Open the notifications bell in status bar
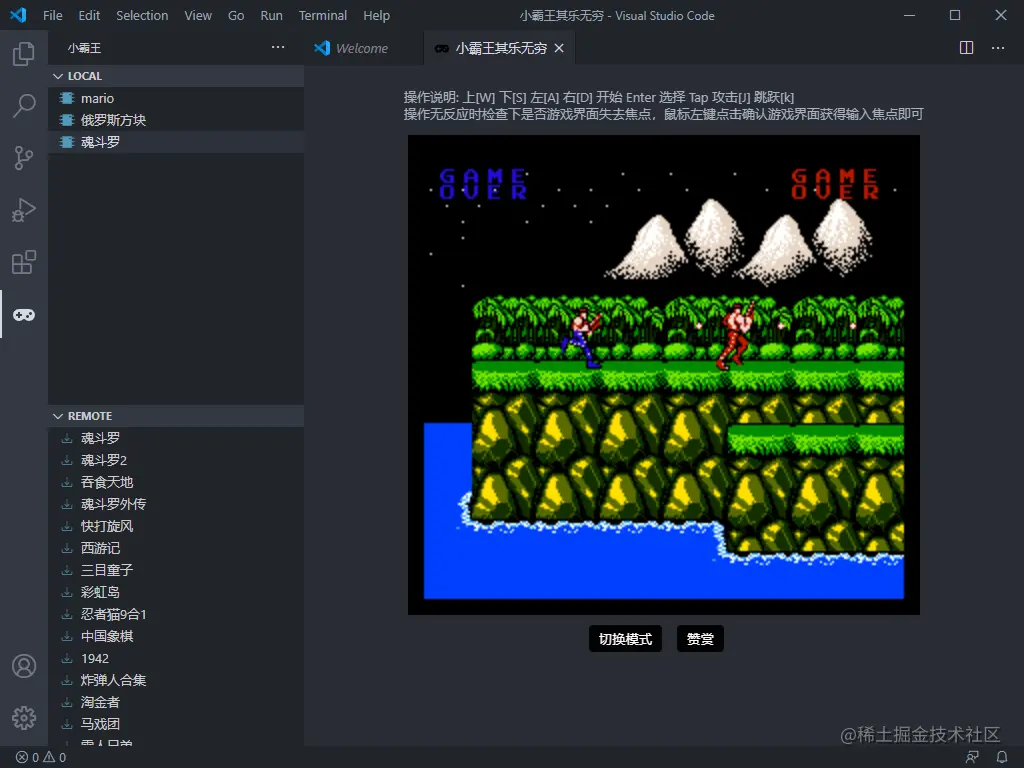 [x=1002, y=758]
